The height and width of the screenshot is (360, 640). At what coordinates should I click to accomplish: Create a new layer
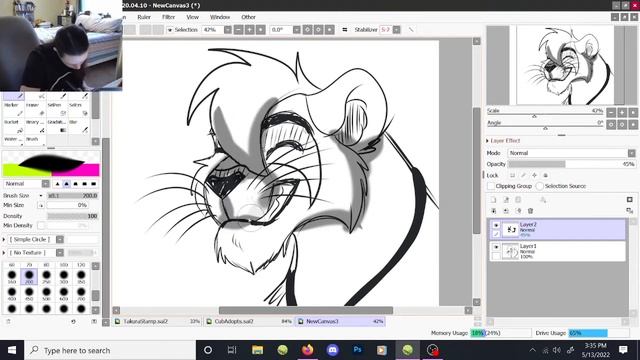pos(493,200)
